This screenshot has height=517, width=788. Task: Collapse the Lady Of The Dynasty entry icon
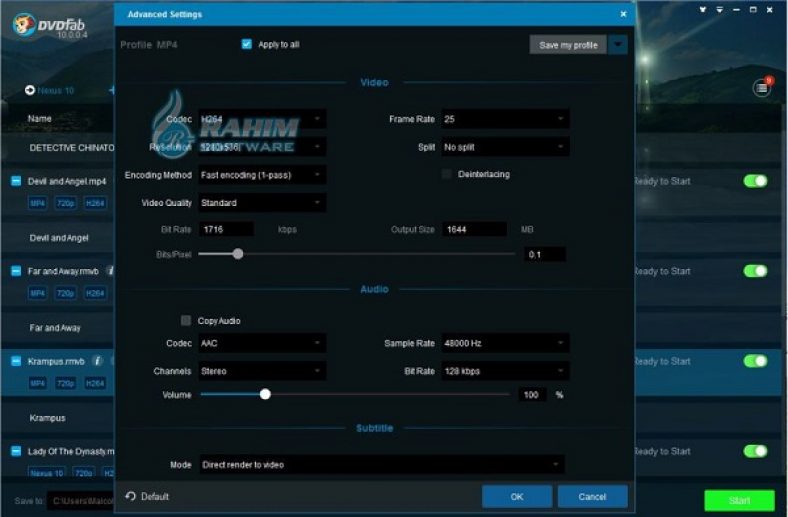coord(16,451)
